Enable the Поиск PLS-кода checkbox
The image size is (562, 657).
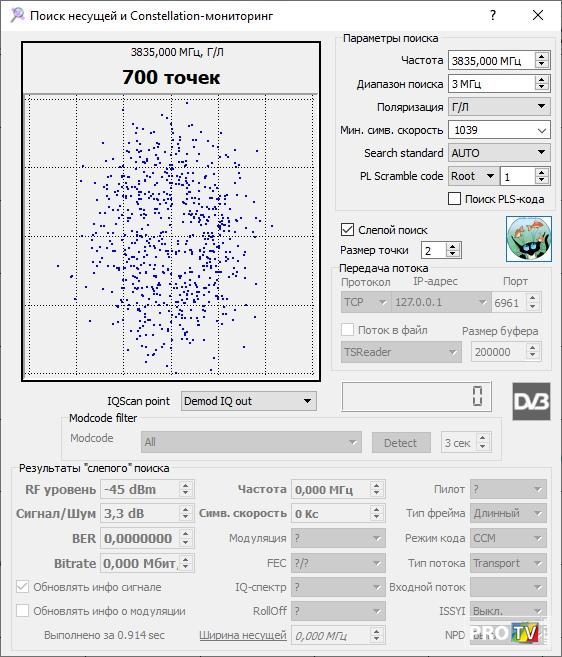point(454,199)
